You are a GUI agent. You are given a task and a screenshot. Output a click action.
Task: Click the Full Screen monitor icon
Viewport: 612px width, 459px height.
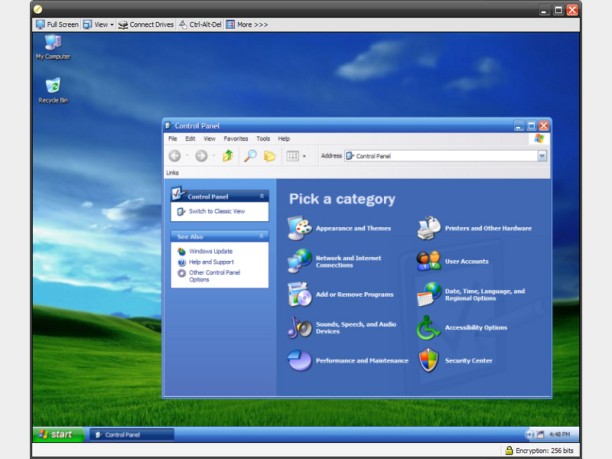(40, 25)
